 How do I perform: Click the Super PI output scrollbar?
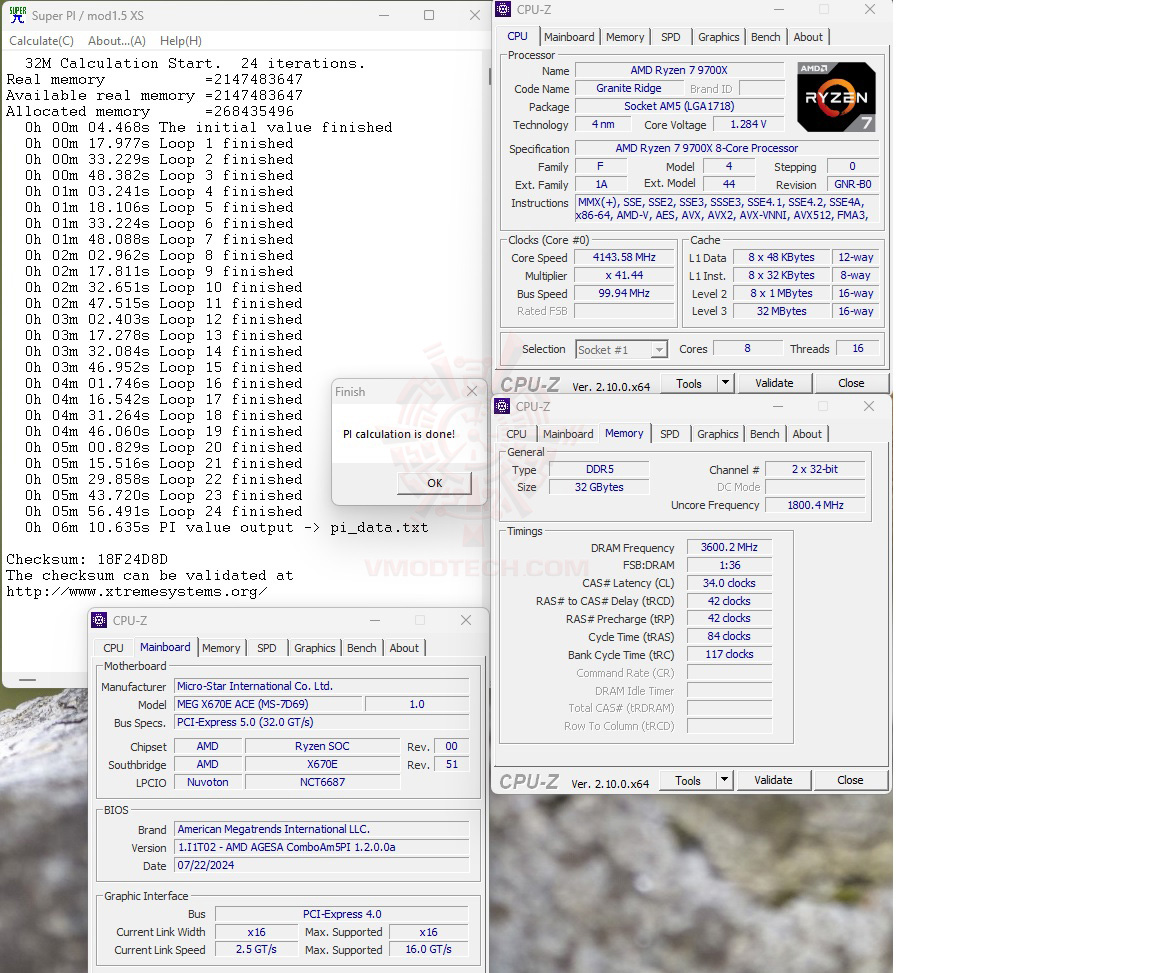489,75
